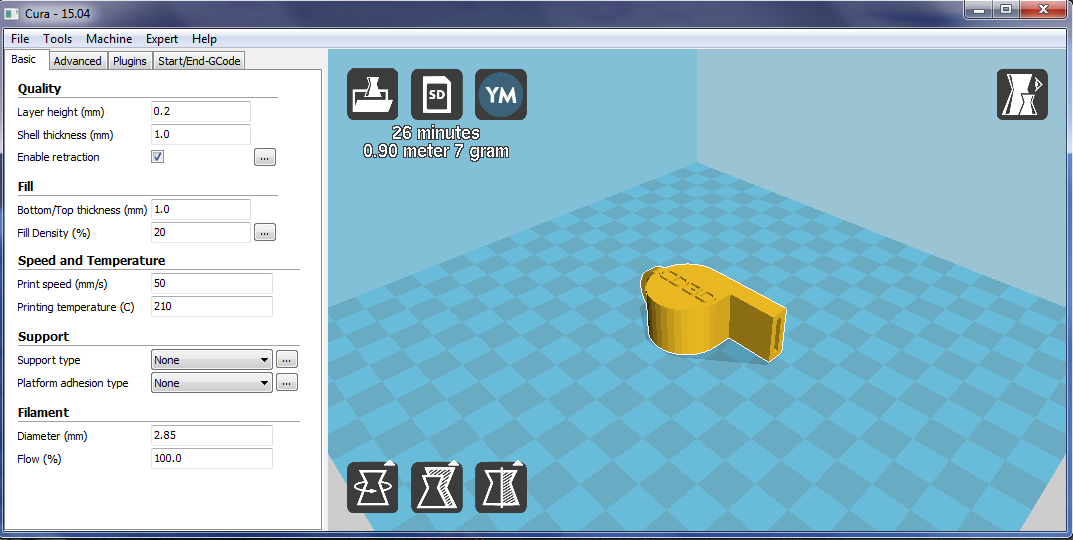Screen dimensions: 1073x540
Task: Click the "26 minutes" print time text
Action: click(436, 133)
